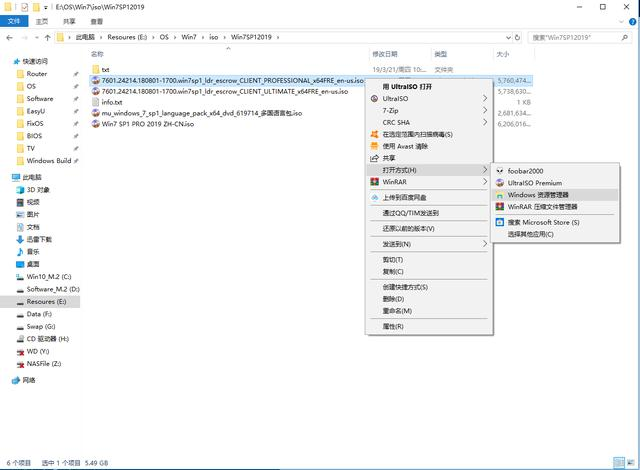The width and height of the screenshot is (640, 470).
Task: Sort by the 类型 column header
Action: pyautogui.click(x=440, y=54)
